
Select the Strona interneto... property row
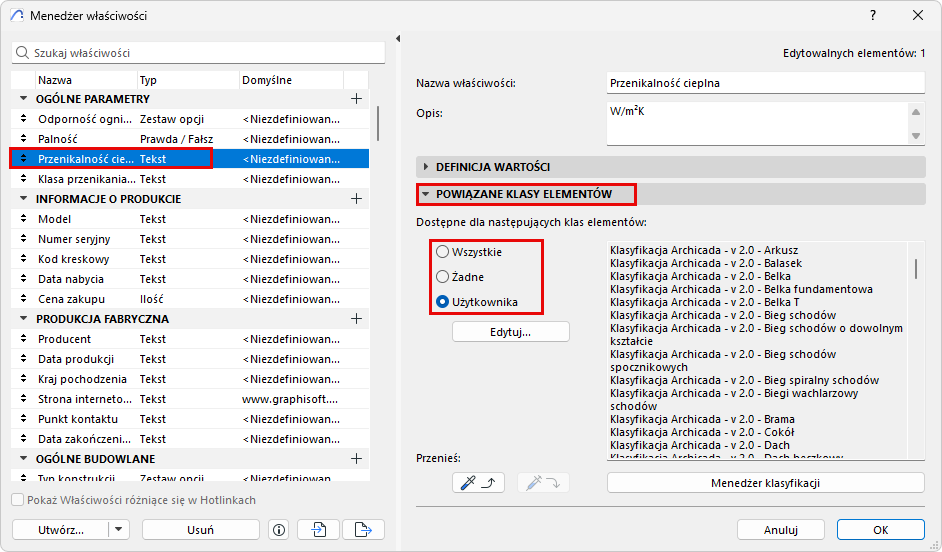[x=190, y=399]
